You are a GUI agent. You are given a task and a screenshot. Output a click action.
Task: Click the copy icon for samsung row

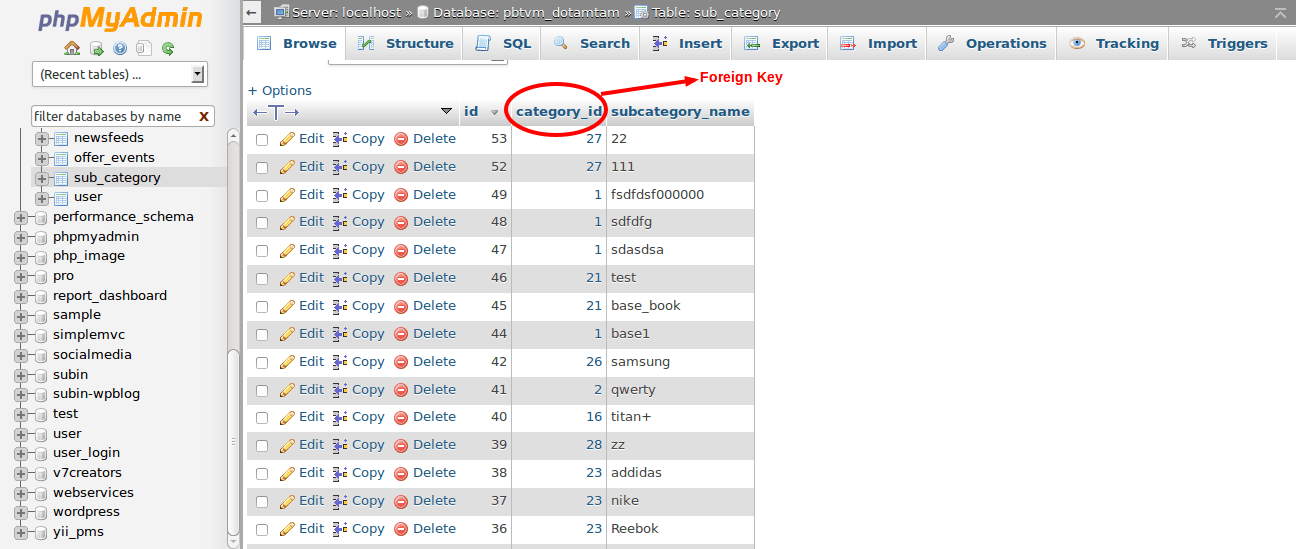[x=340, y=362]
